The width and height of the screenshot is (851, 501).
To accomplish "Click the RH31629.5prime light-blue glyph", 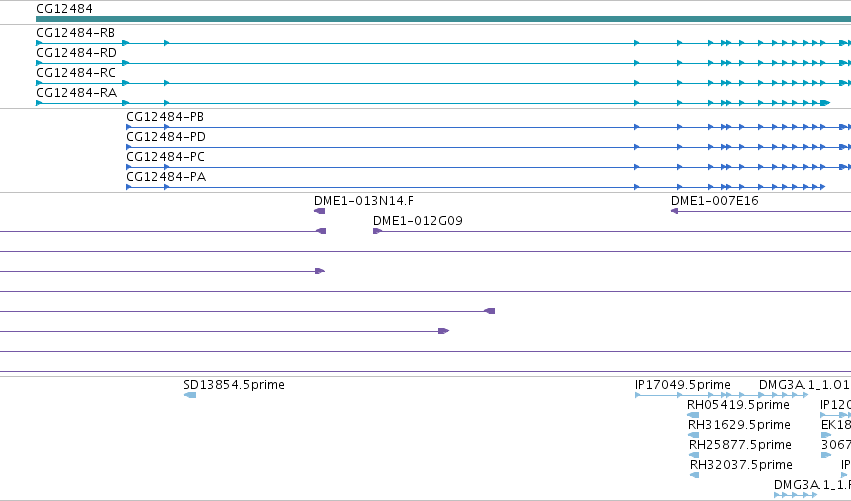I will (694, 435).
